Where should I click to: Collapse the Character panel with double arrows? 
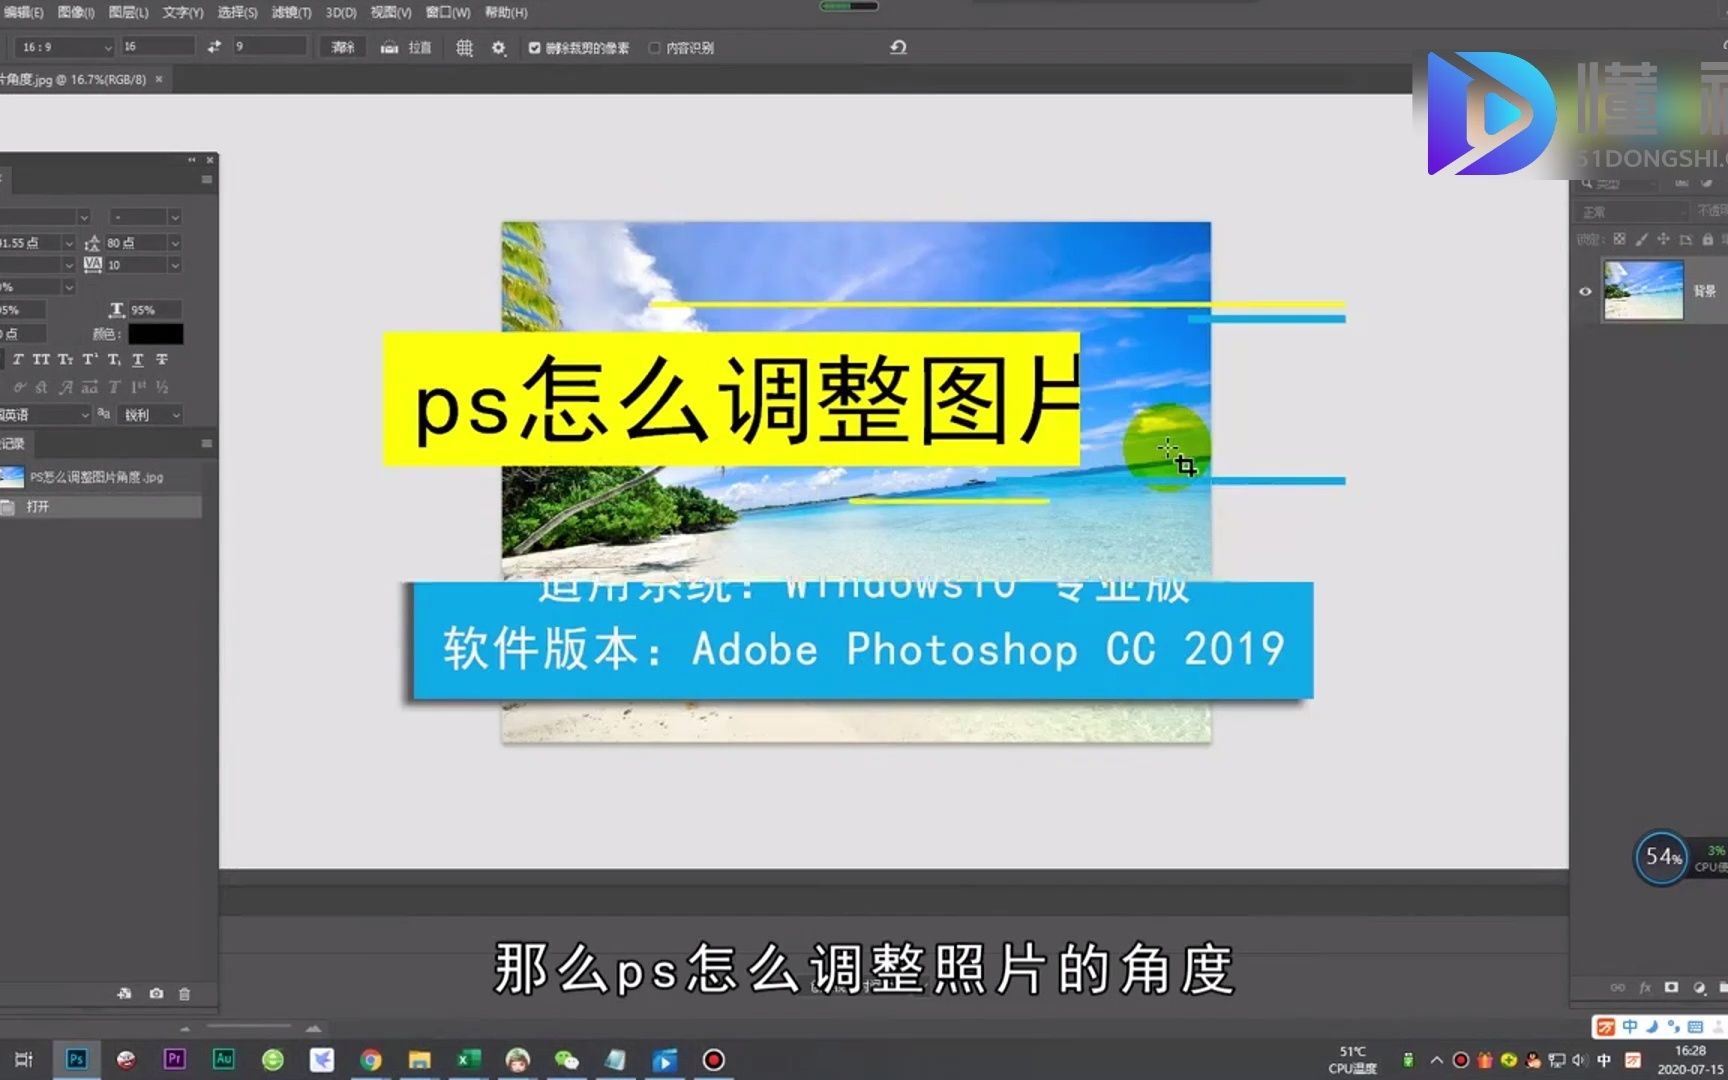pos(192,160)
